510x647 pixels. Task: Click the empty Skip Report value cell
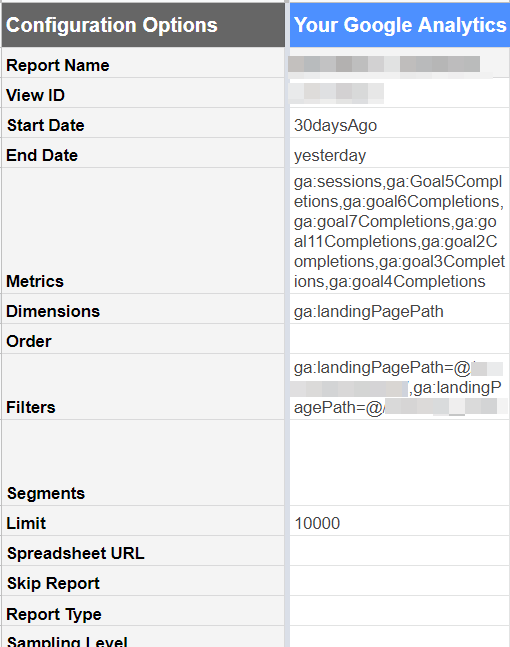(400, 581)
